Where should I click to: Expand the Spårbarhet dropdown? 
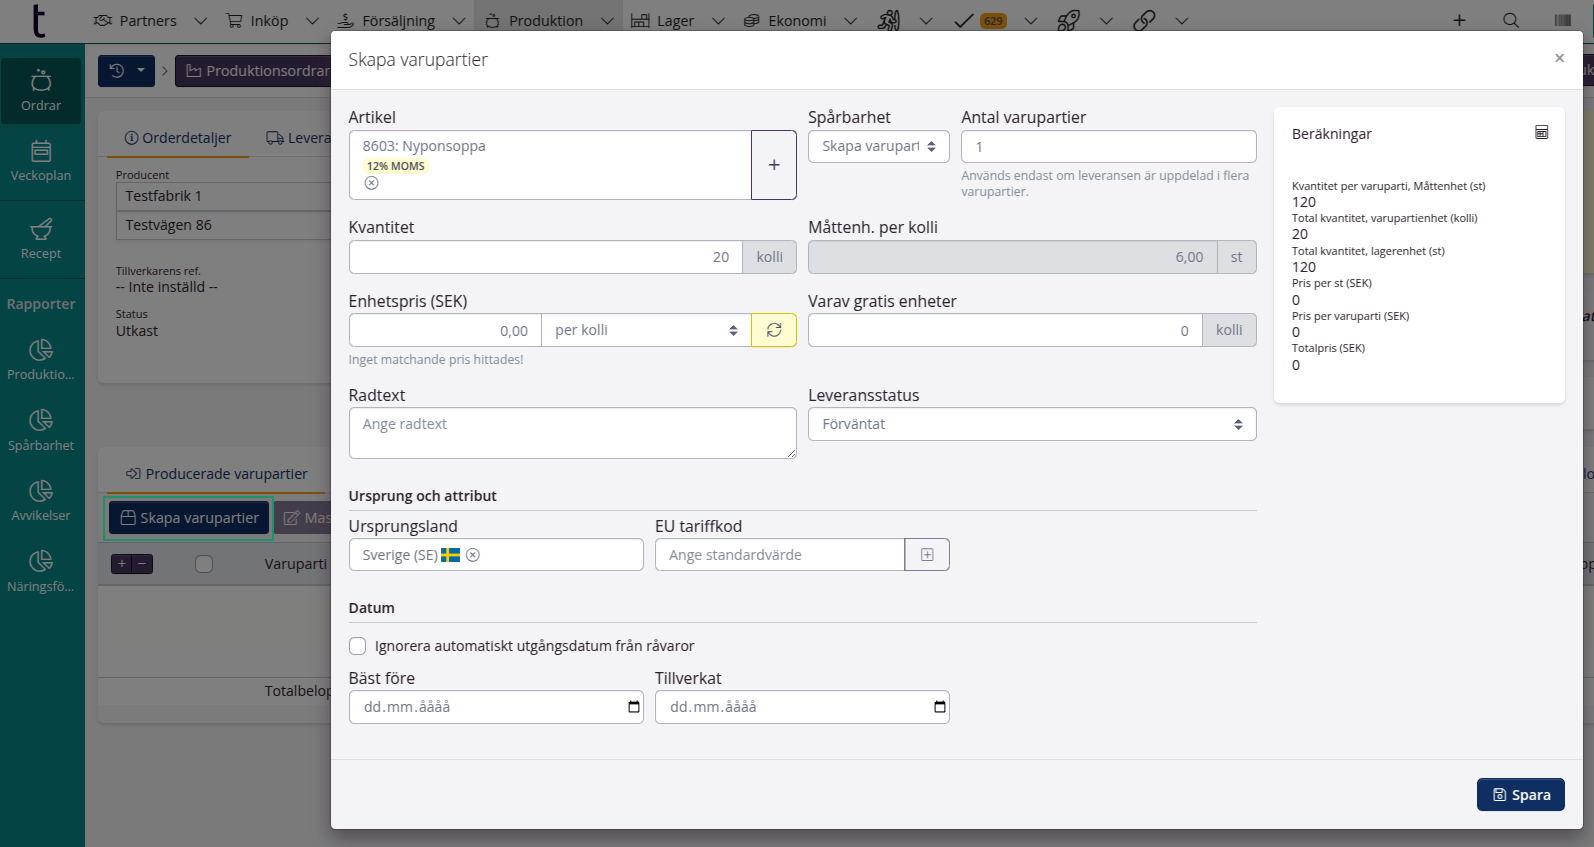878,146
